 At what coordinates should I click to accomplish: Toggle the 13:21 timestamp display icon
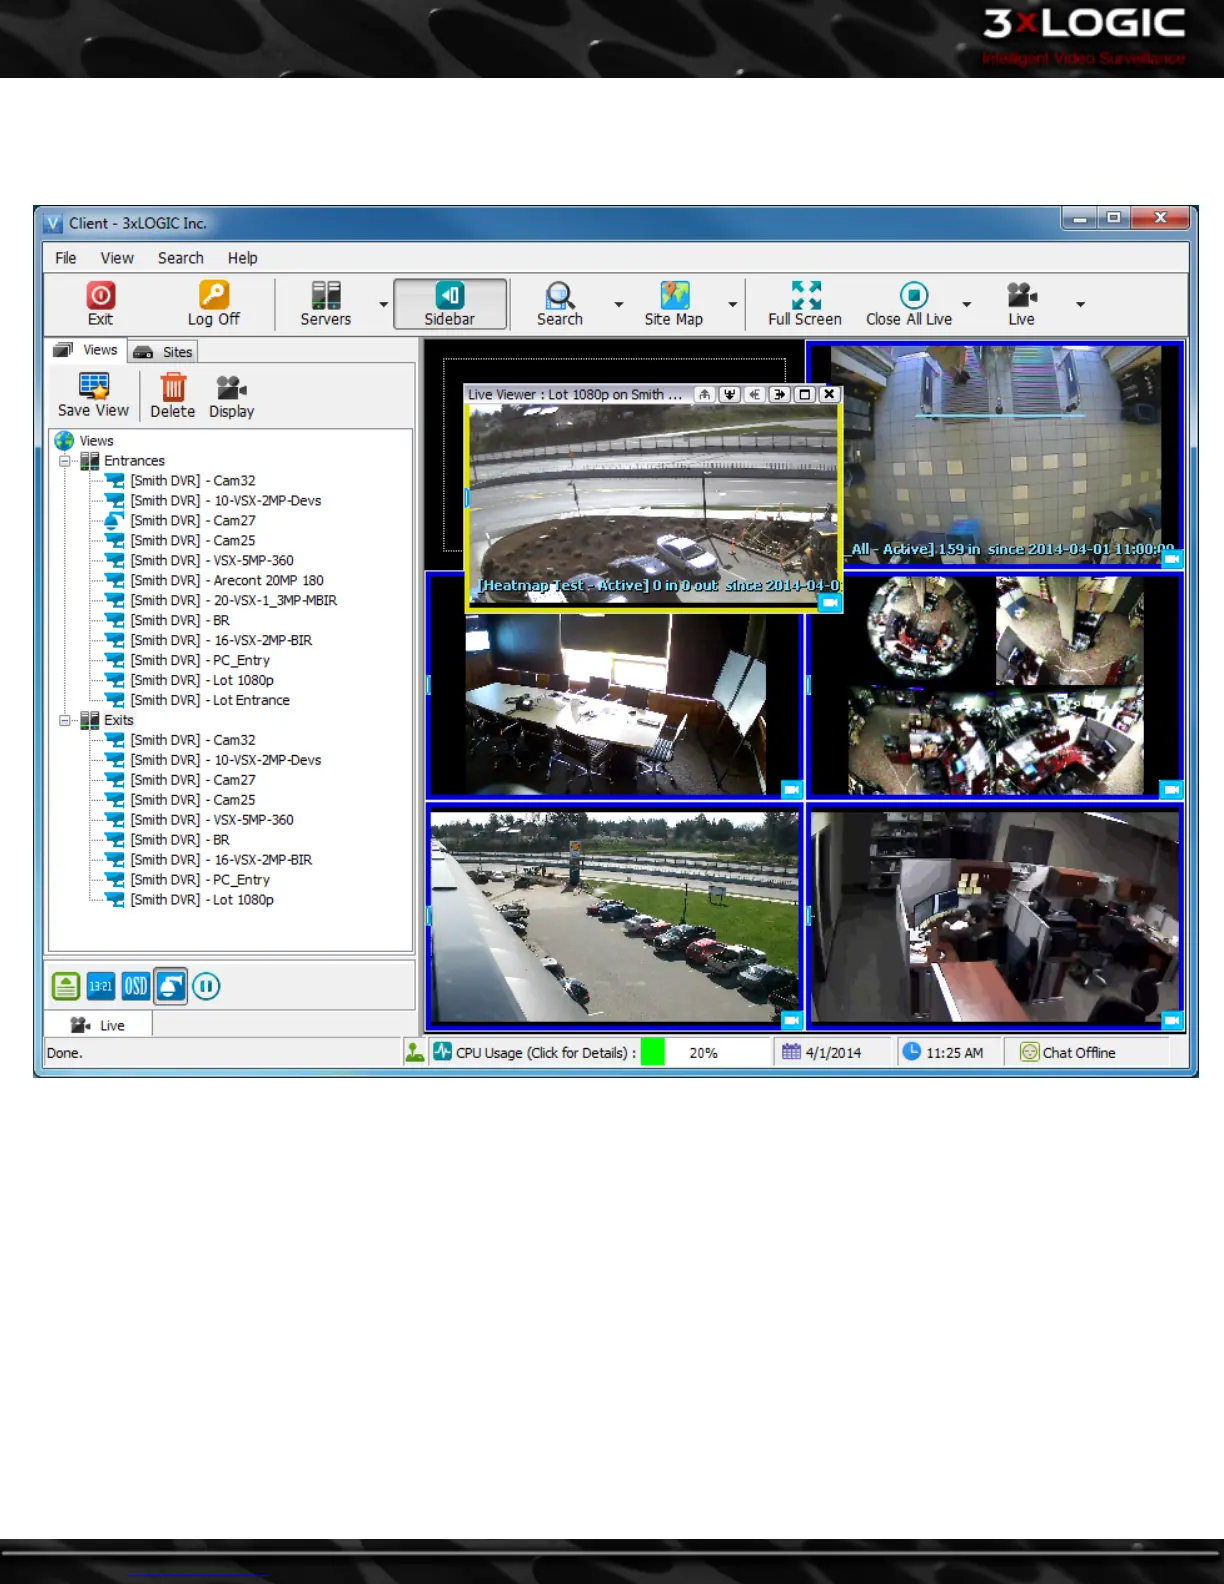point(101,987)
